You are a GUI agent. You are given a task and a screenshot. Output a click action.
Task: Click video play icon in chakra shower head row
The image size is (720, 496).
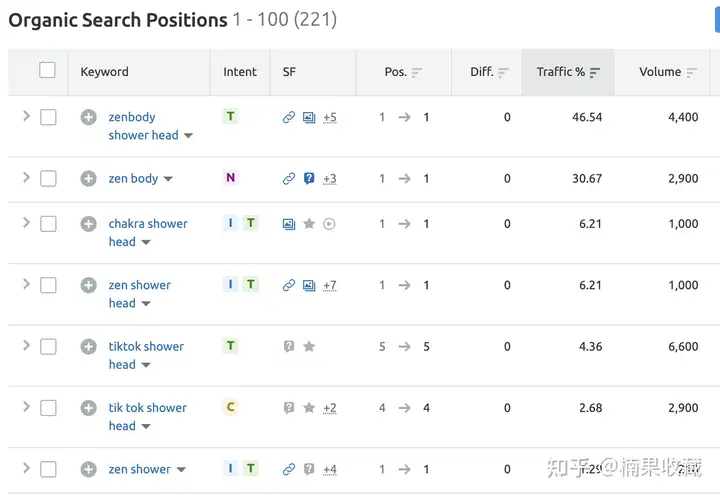[x=329, y=224]
